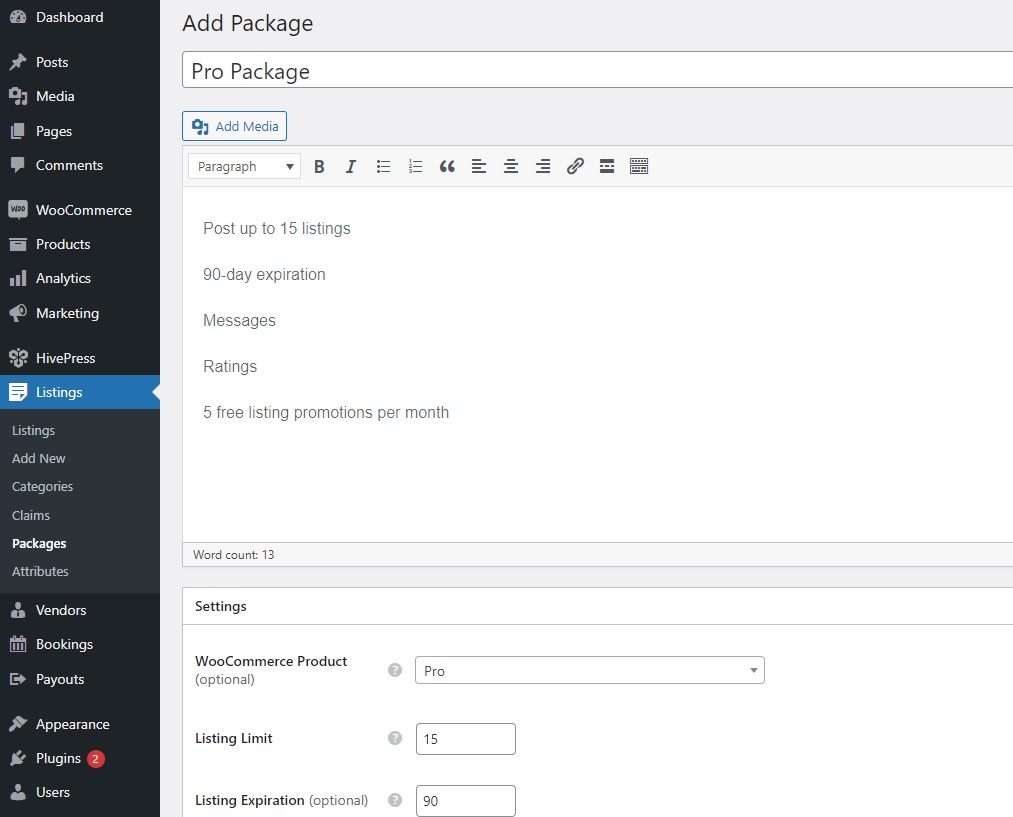Image resolution: width=1013 pixels, height=817 pixels.
Task: Apply italic formatting in the editor
Action: tap(351, 166)
